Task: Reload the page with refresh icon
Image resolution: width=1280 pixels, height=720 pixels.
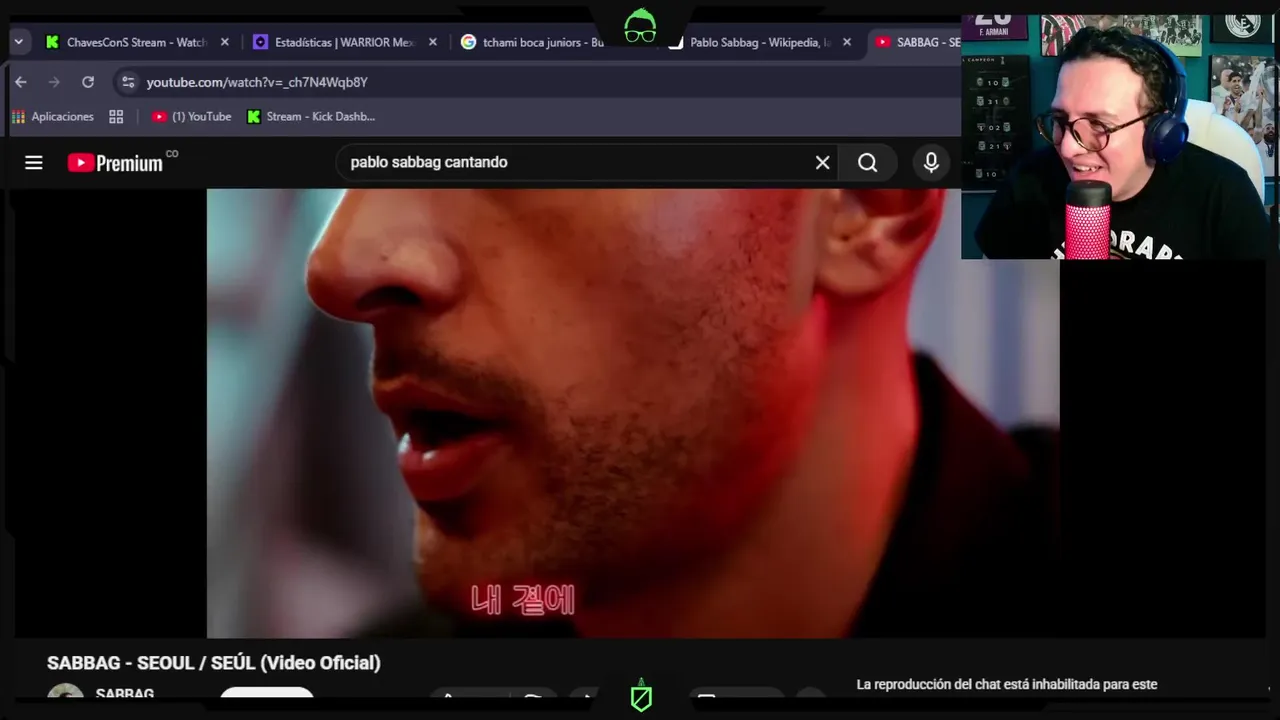Action: [88, 82]
